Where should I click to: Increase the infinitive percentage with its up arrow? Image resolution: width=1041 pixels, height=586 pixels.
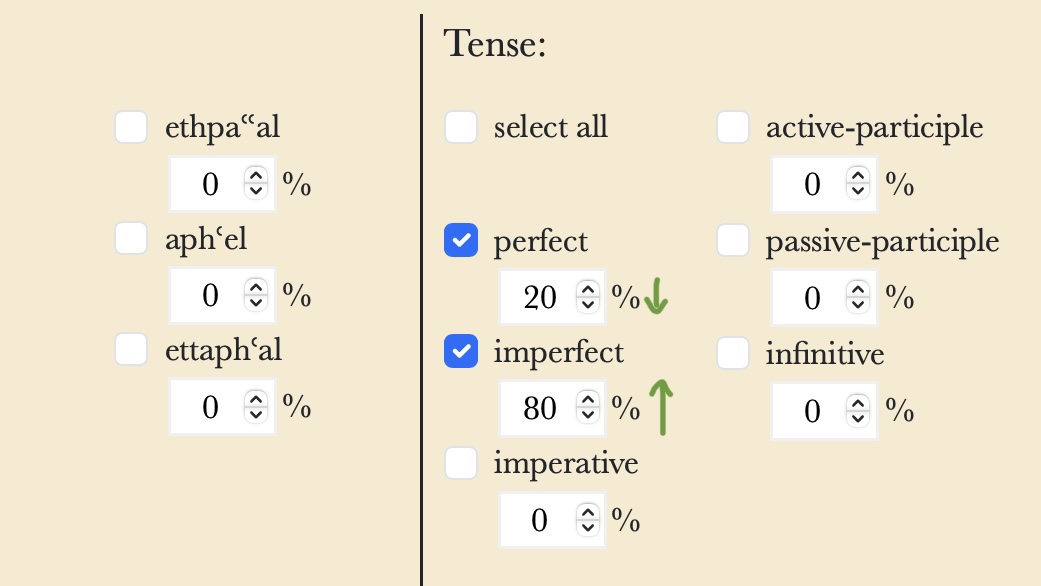[x=857, y=404]
